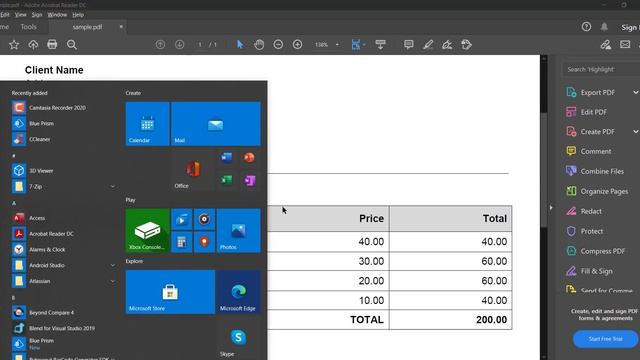The width and height of the screenshot is (640, 360).
Task: Open the Organize Pages tool
Action: click(x=597, y=191)
